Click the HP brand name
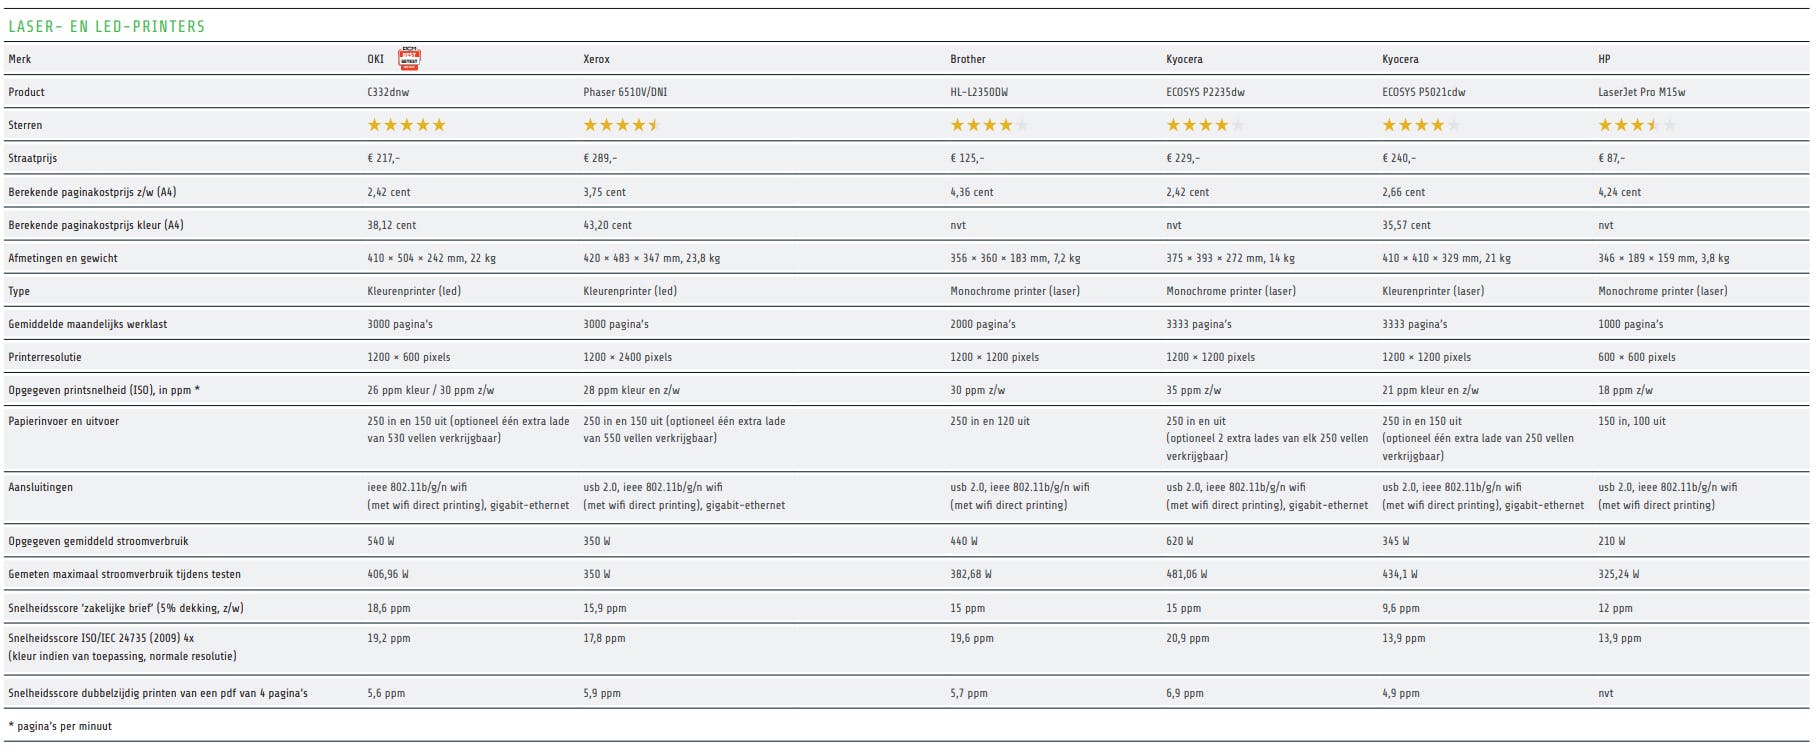The height and width of the screenshot is (749, 1817). click(1604, 59)
